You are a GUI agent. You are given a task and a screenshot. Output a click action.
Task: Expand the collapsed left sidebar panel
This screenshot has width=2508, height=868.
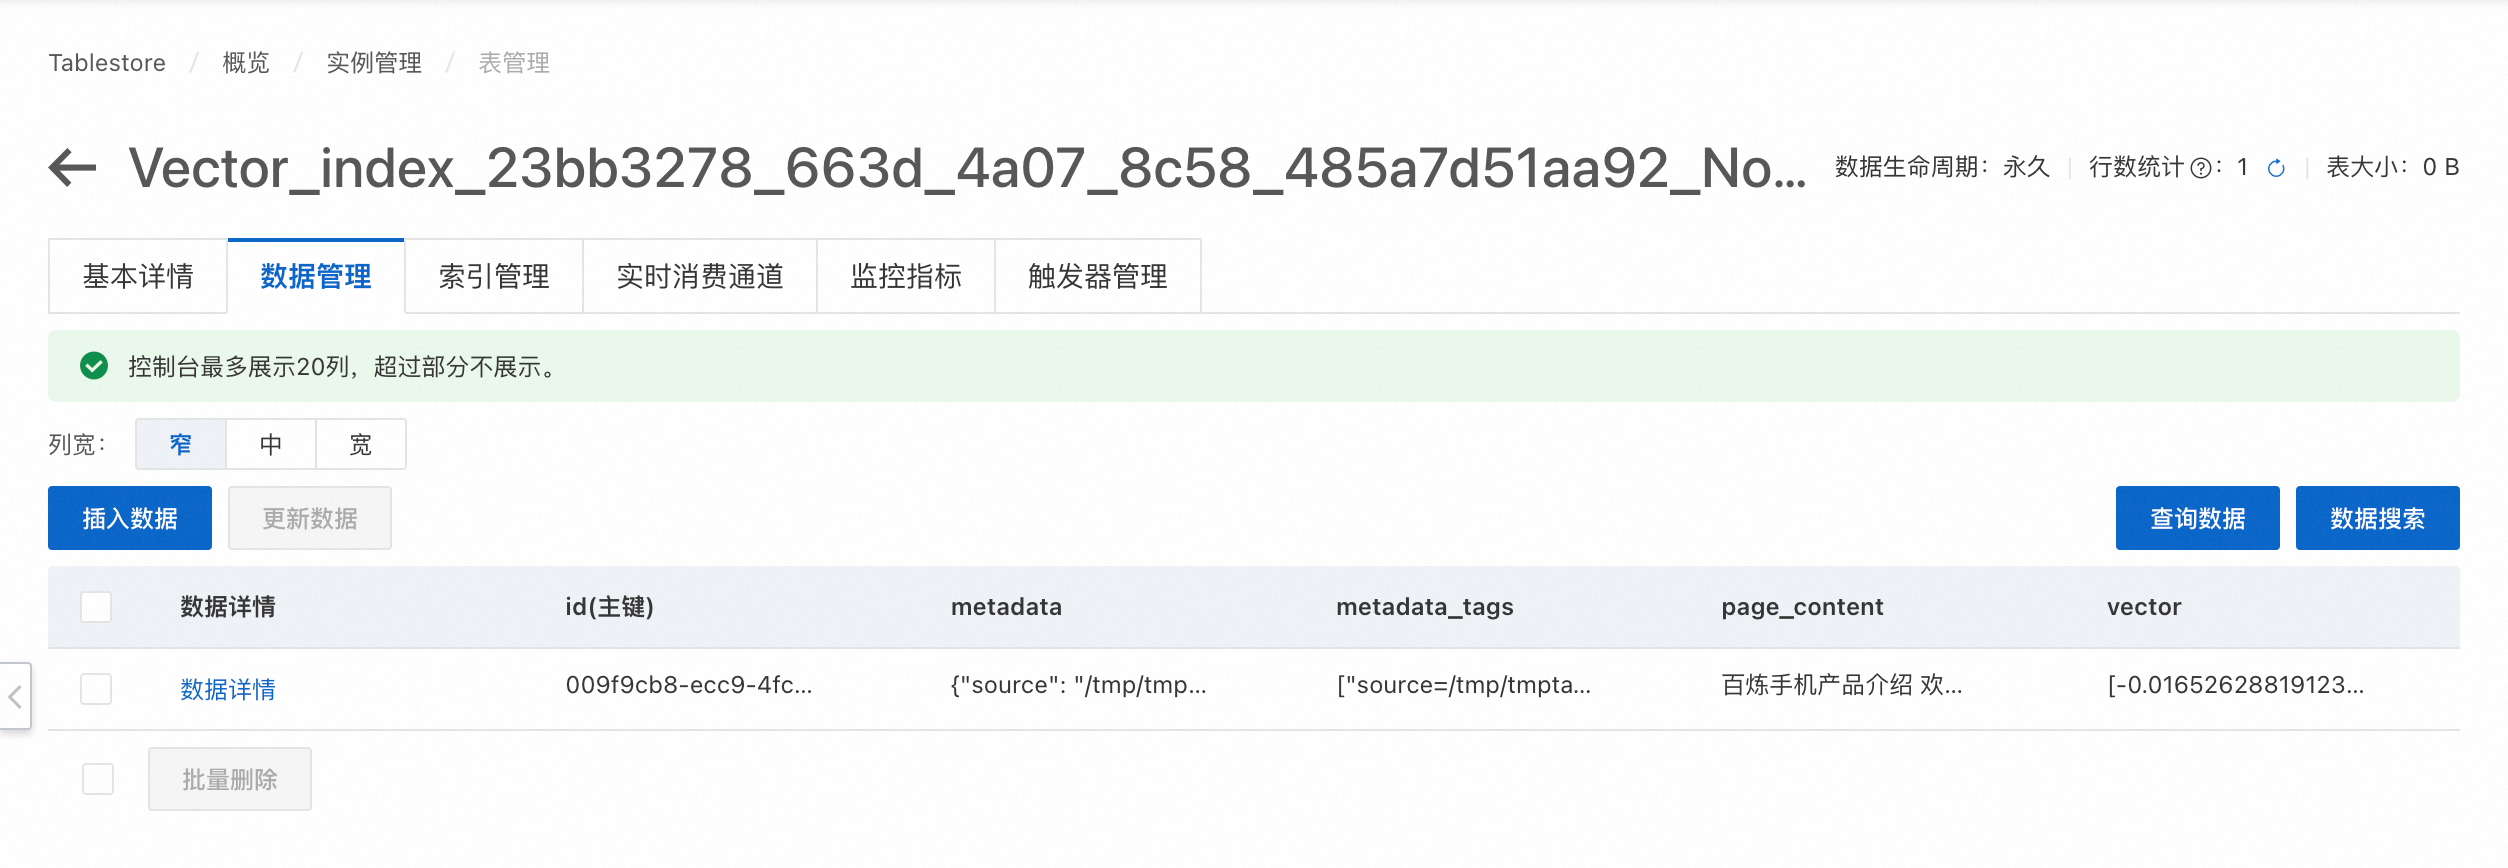pos(15,696)
